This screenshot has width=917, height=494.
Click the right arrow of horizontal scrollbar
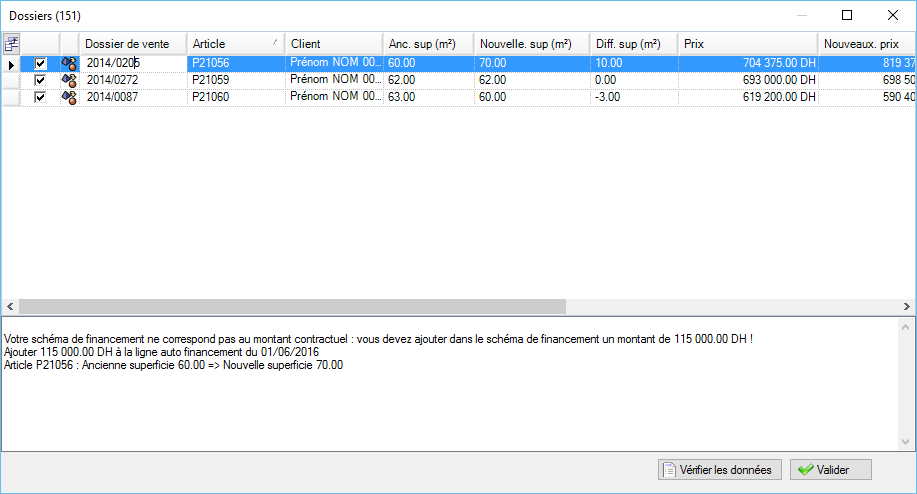point(906,307)
